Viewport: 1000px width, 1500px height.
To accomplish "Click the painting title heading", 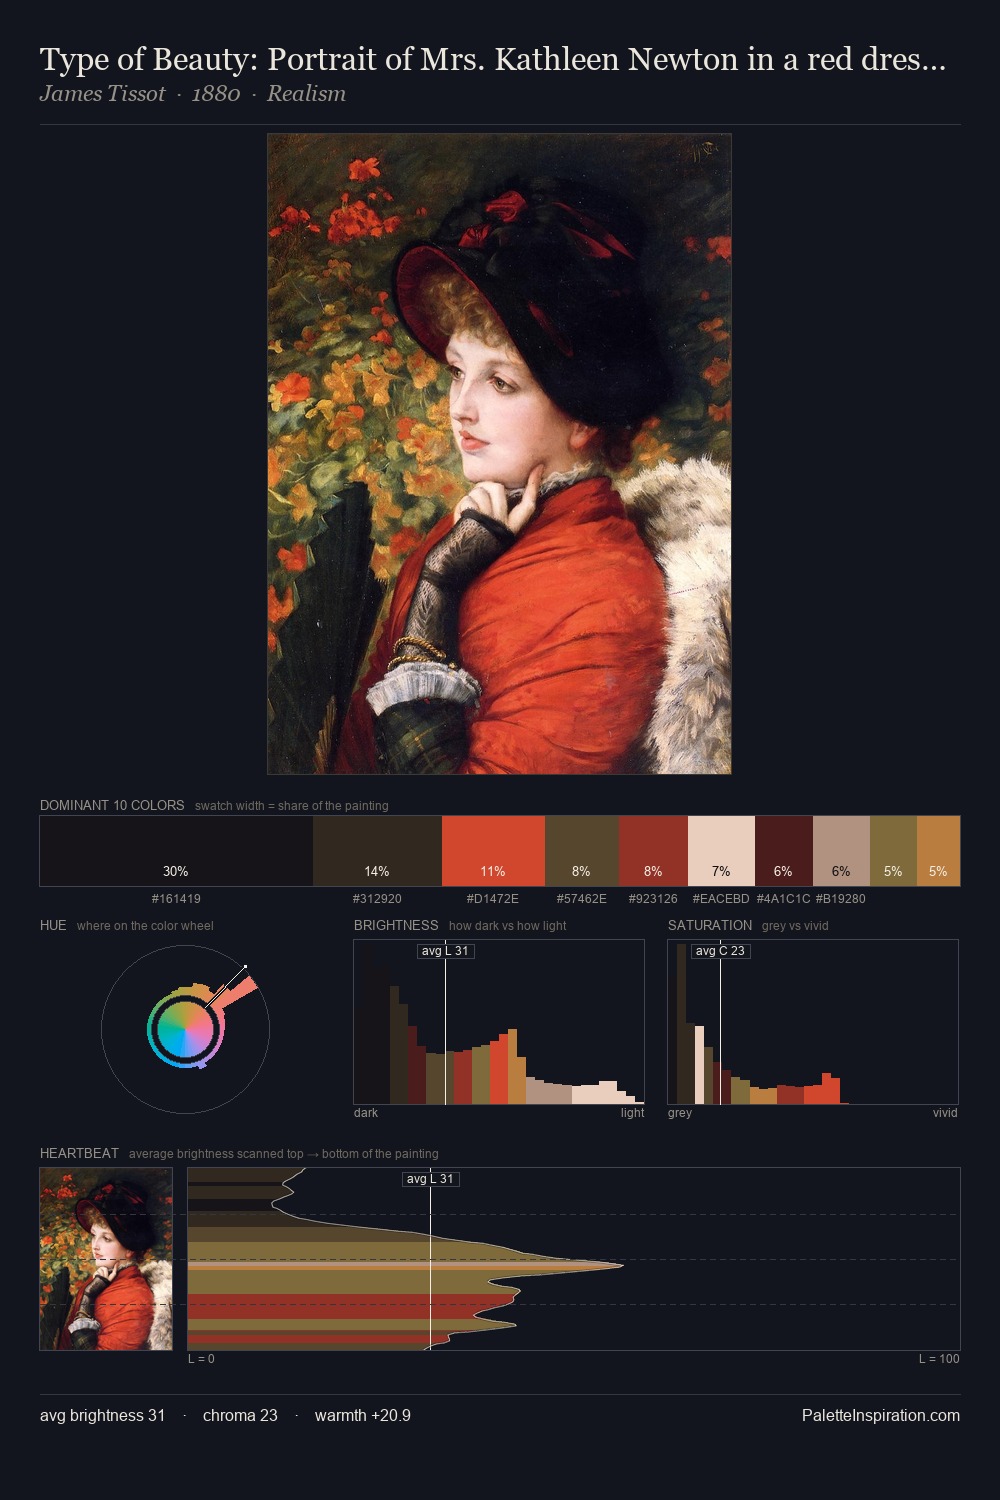I will pos(493,60).
